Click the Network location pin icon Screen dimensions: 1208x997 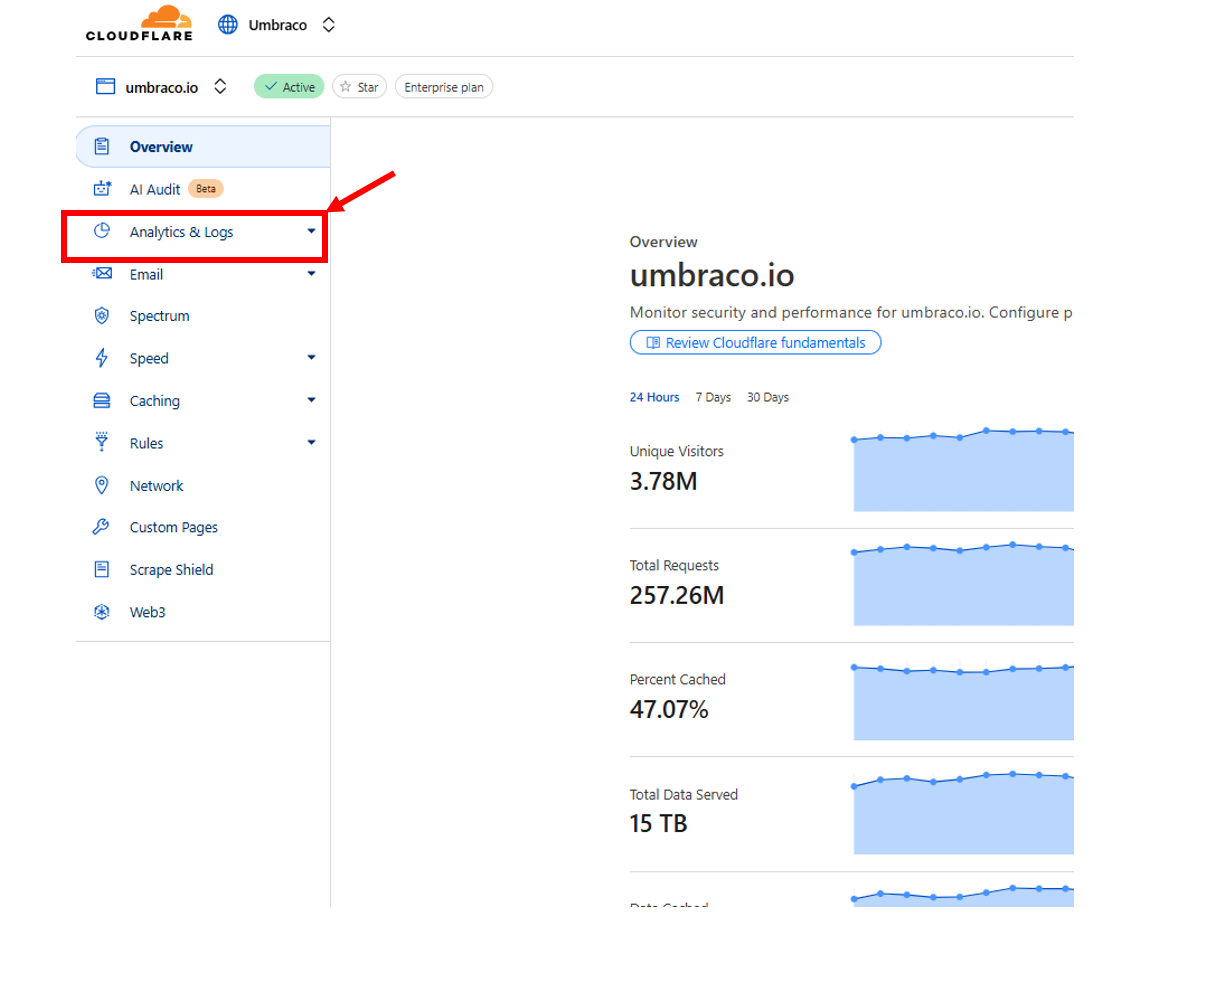point(102,485)
